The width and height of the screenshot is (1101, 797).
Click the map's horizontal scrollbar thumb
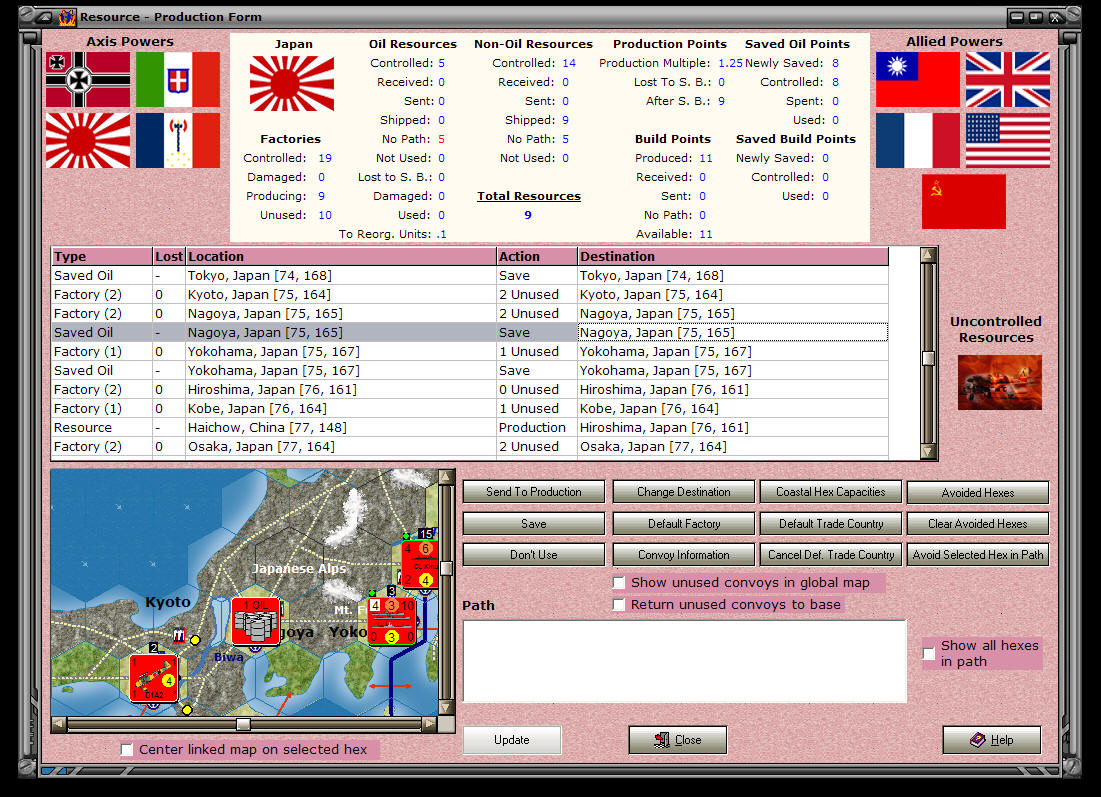(x=244, y=724)
